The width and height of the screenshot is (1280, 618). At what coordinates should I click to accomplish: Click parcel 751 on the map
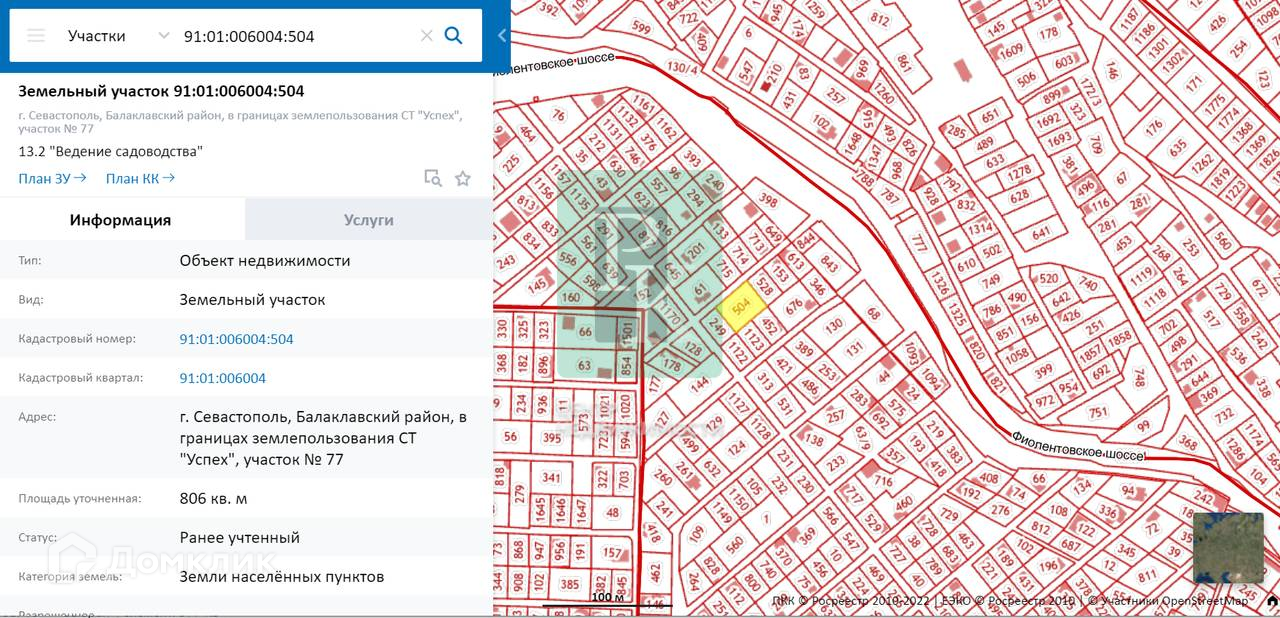point(1098,413)
